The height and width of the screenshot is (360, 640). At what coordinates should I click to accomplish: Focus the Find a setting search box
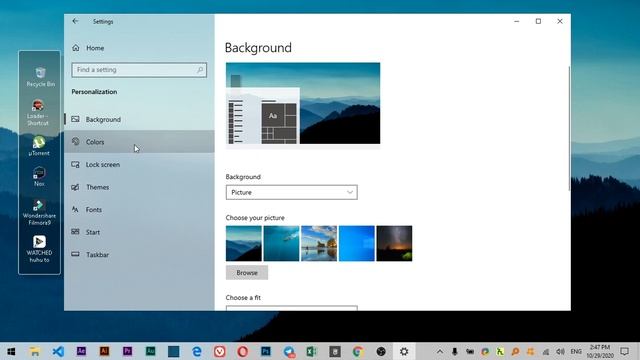pos(139,70)
